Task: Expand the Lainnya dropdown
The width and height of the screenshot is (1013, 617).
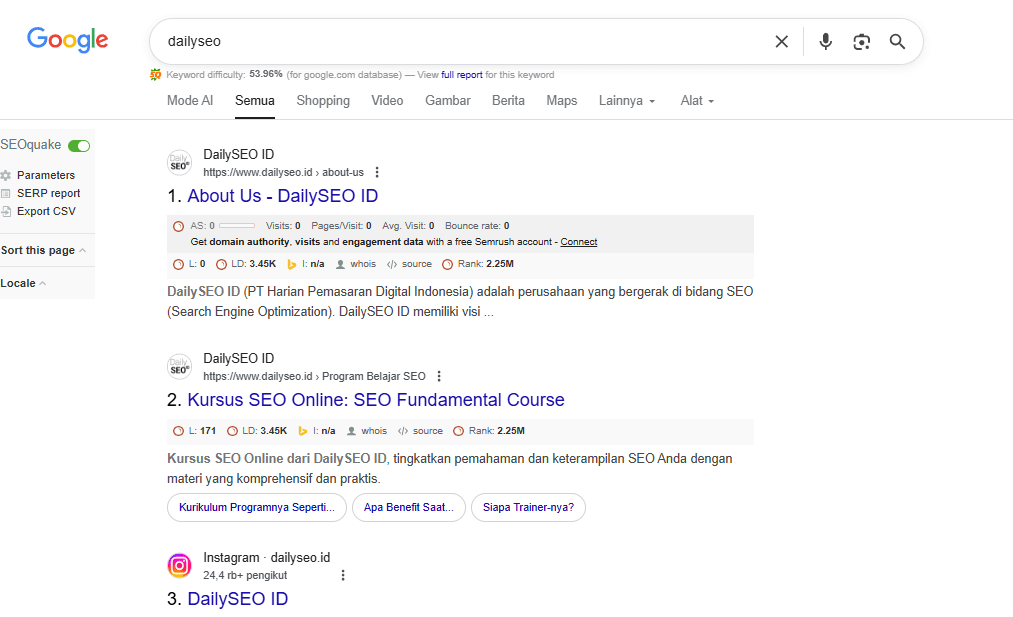Action: 627,101
